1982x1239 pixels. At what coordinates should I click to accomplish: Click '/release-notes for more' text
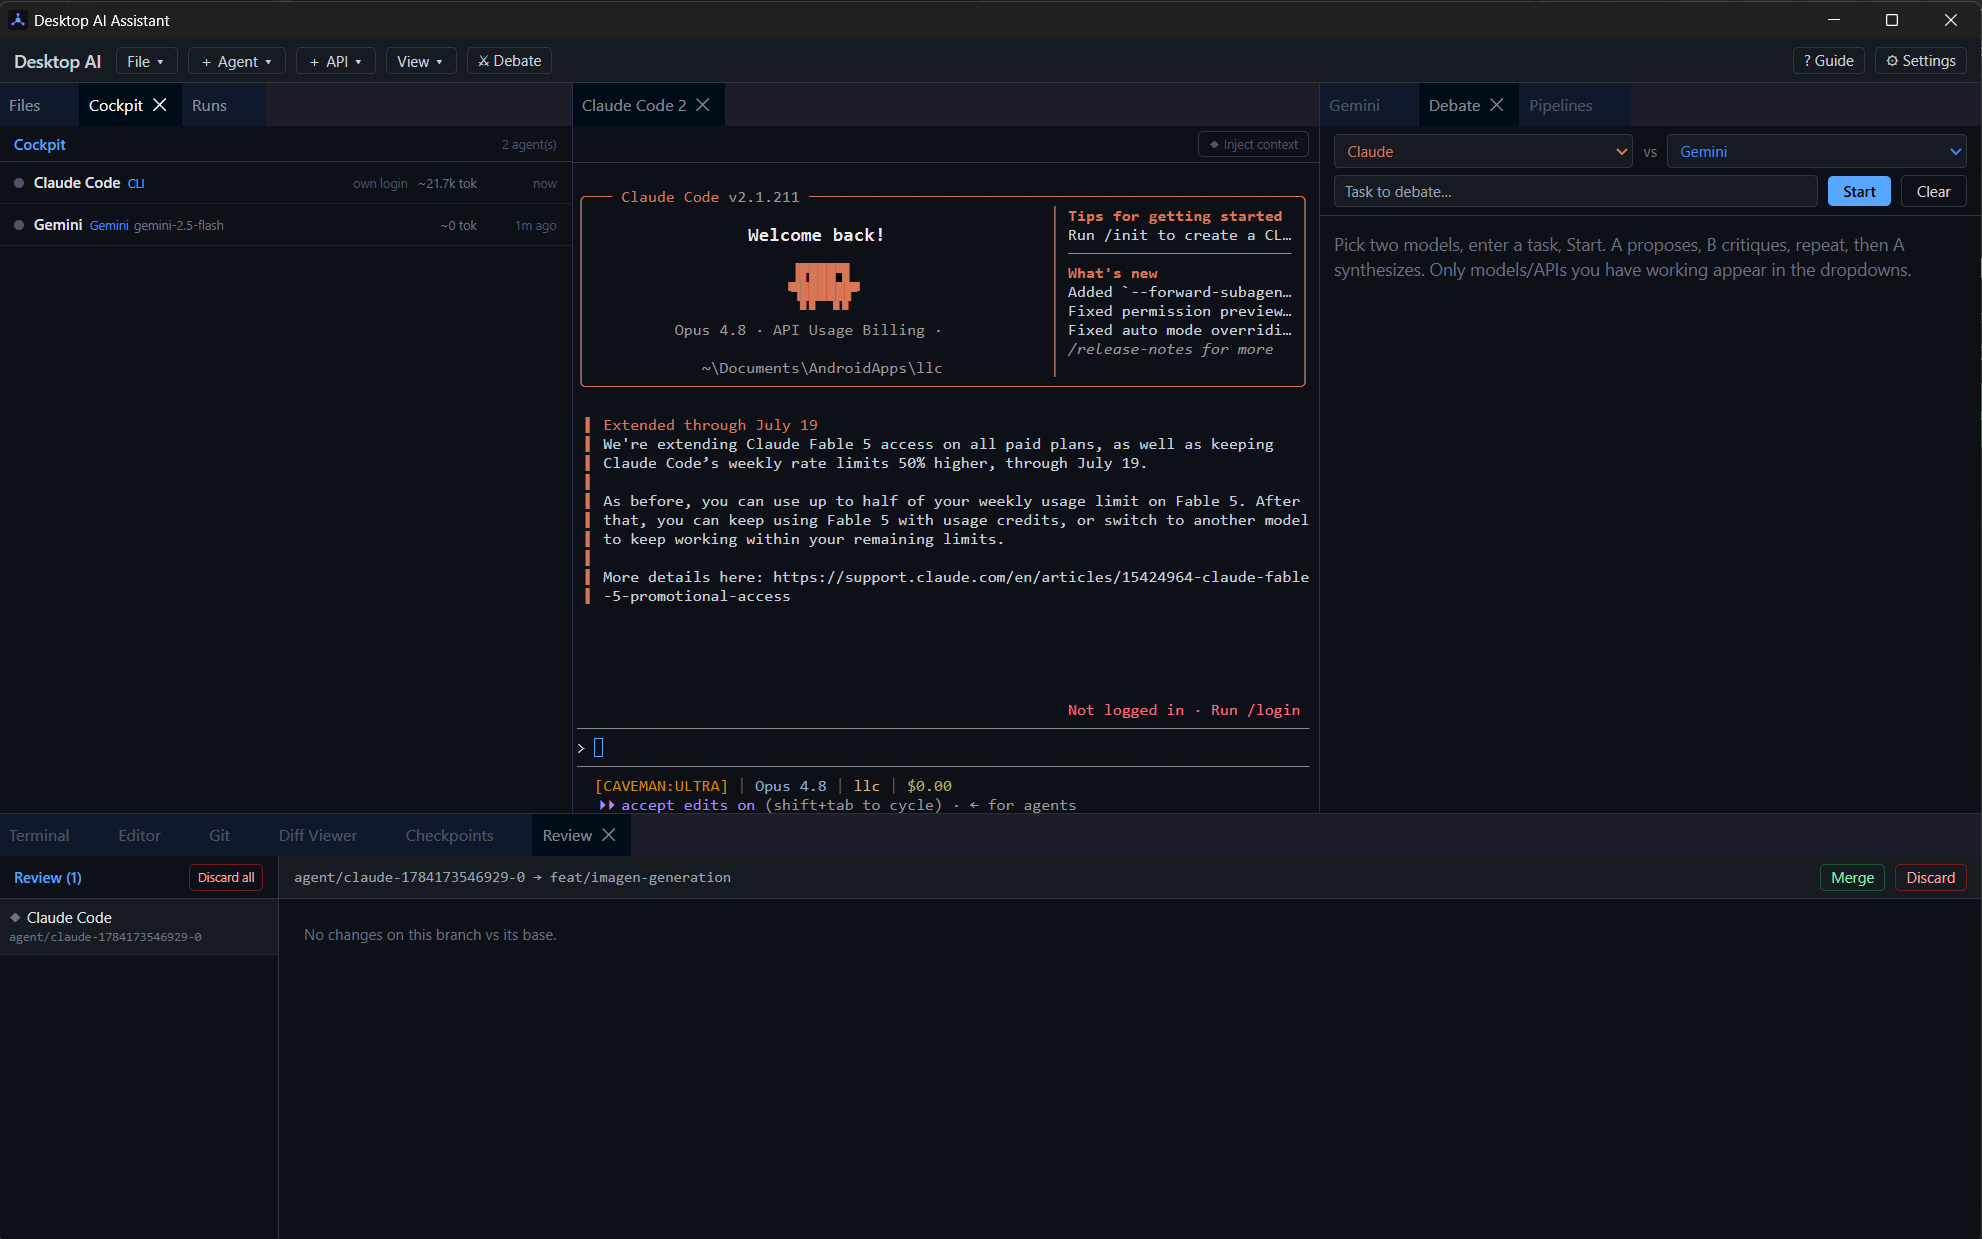[1170, 349]
